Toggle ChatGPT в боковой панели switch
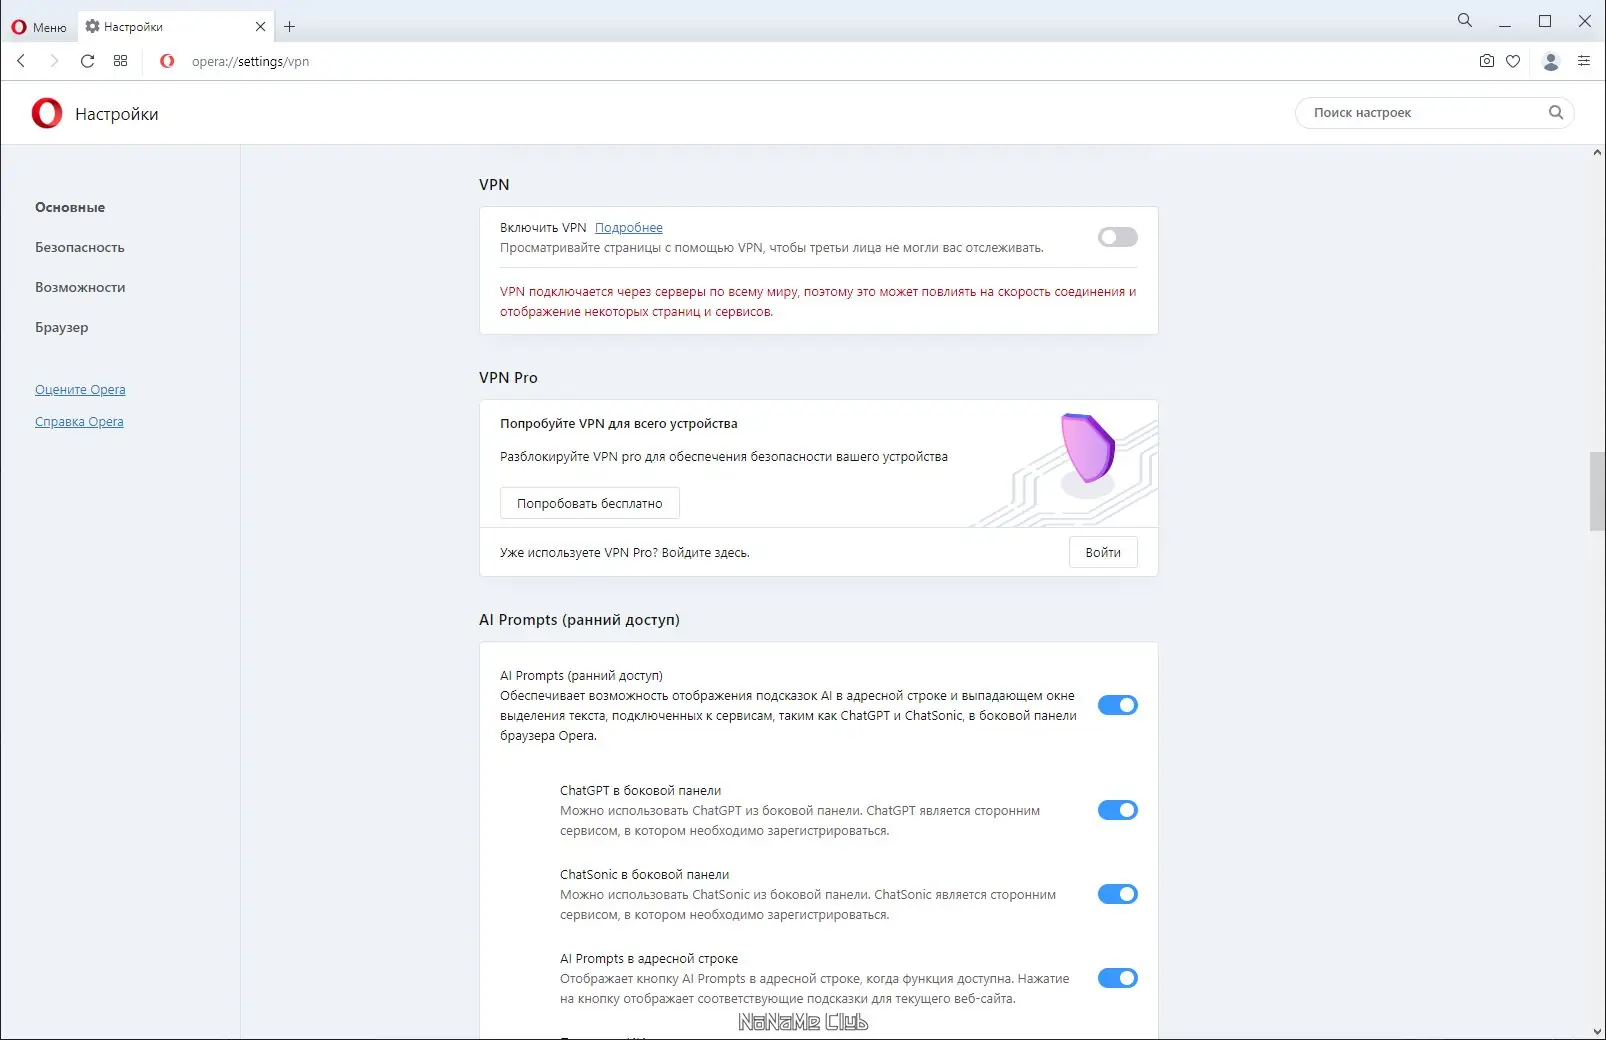Image resolution: width=1606 pixels, height=1040 pixels. pos(1118,810)
